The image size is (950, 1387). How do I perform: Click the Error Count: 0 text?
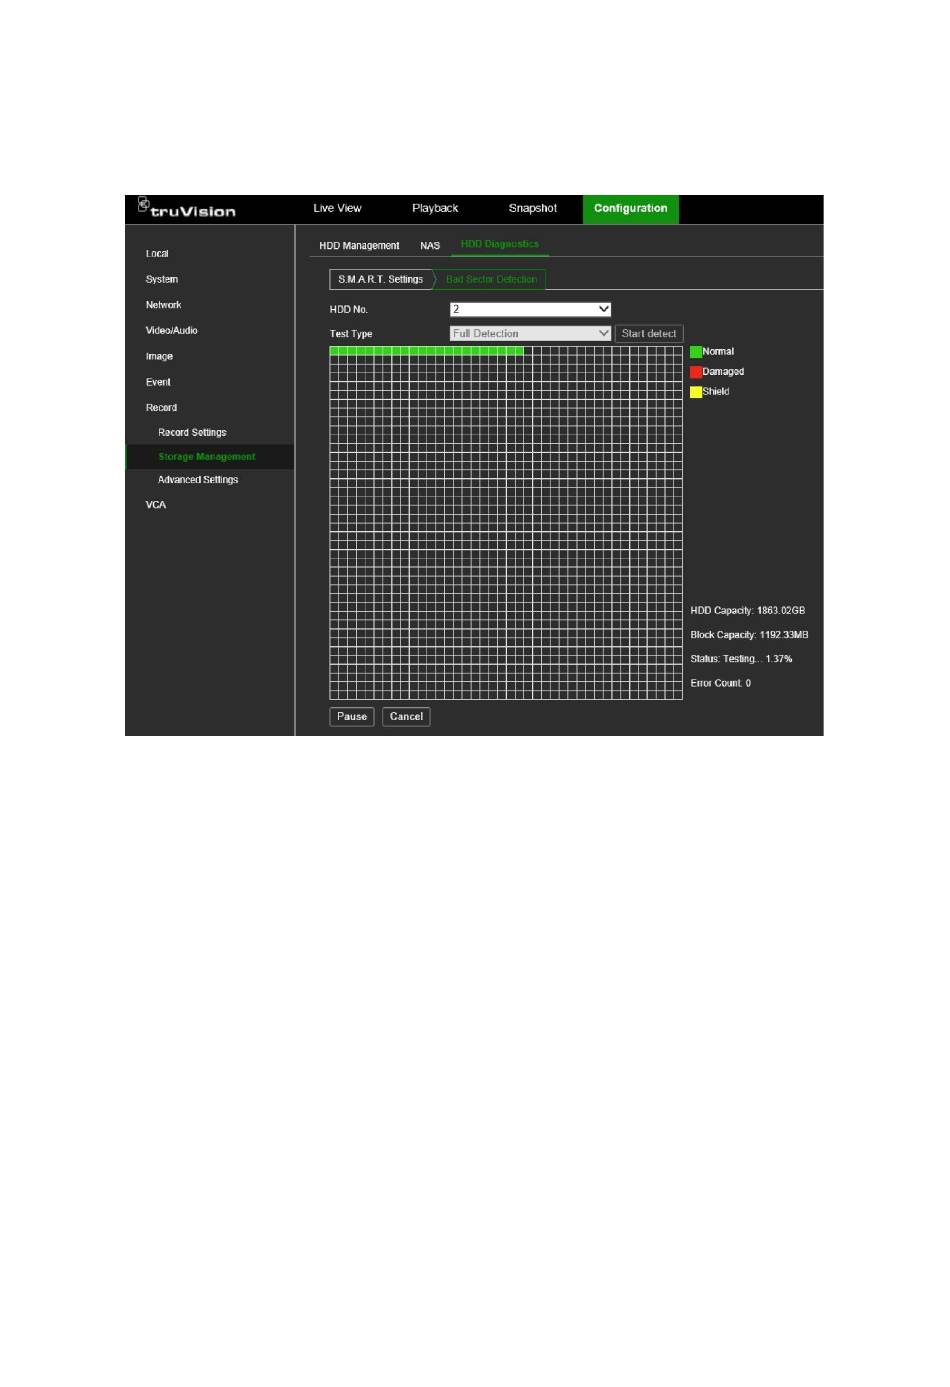pyautogui.click(x=721, y=684)
